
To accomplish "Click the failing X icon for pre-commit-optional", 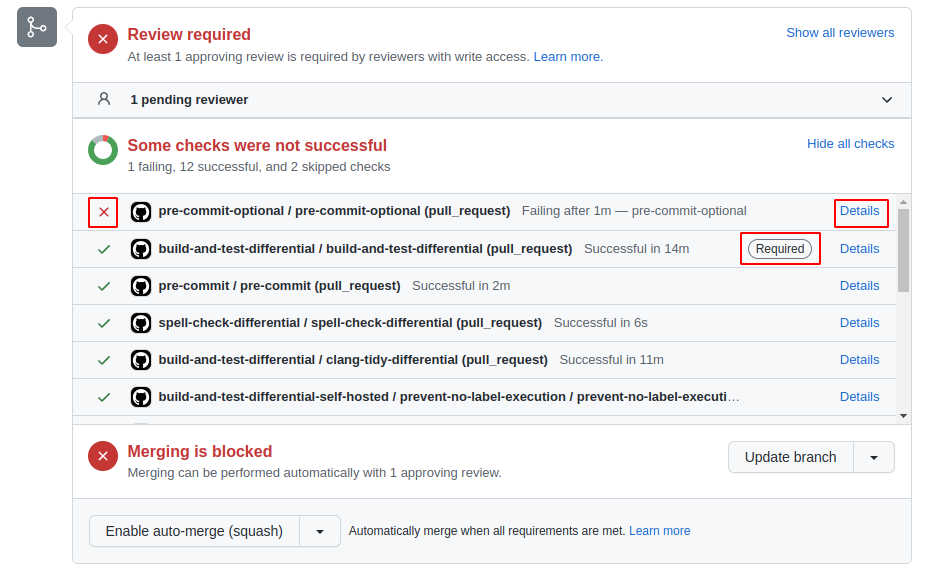I will [x=104, y=212].
